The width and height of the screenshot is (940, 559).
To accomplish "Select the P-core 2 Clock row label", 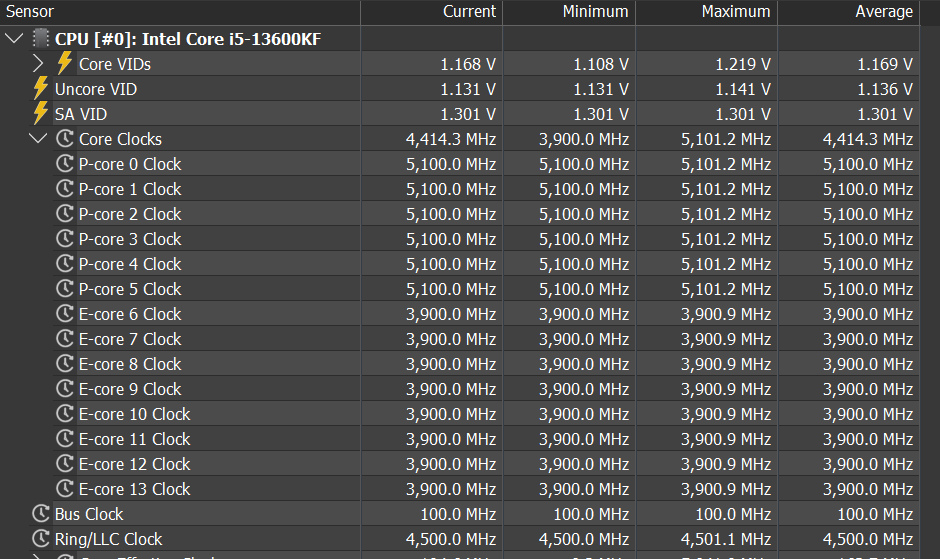I will coord(130,214).
